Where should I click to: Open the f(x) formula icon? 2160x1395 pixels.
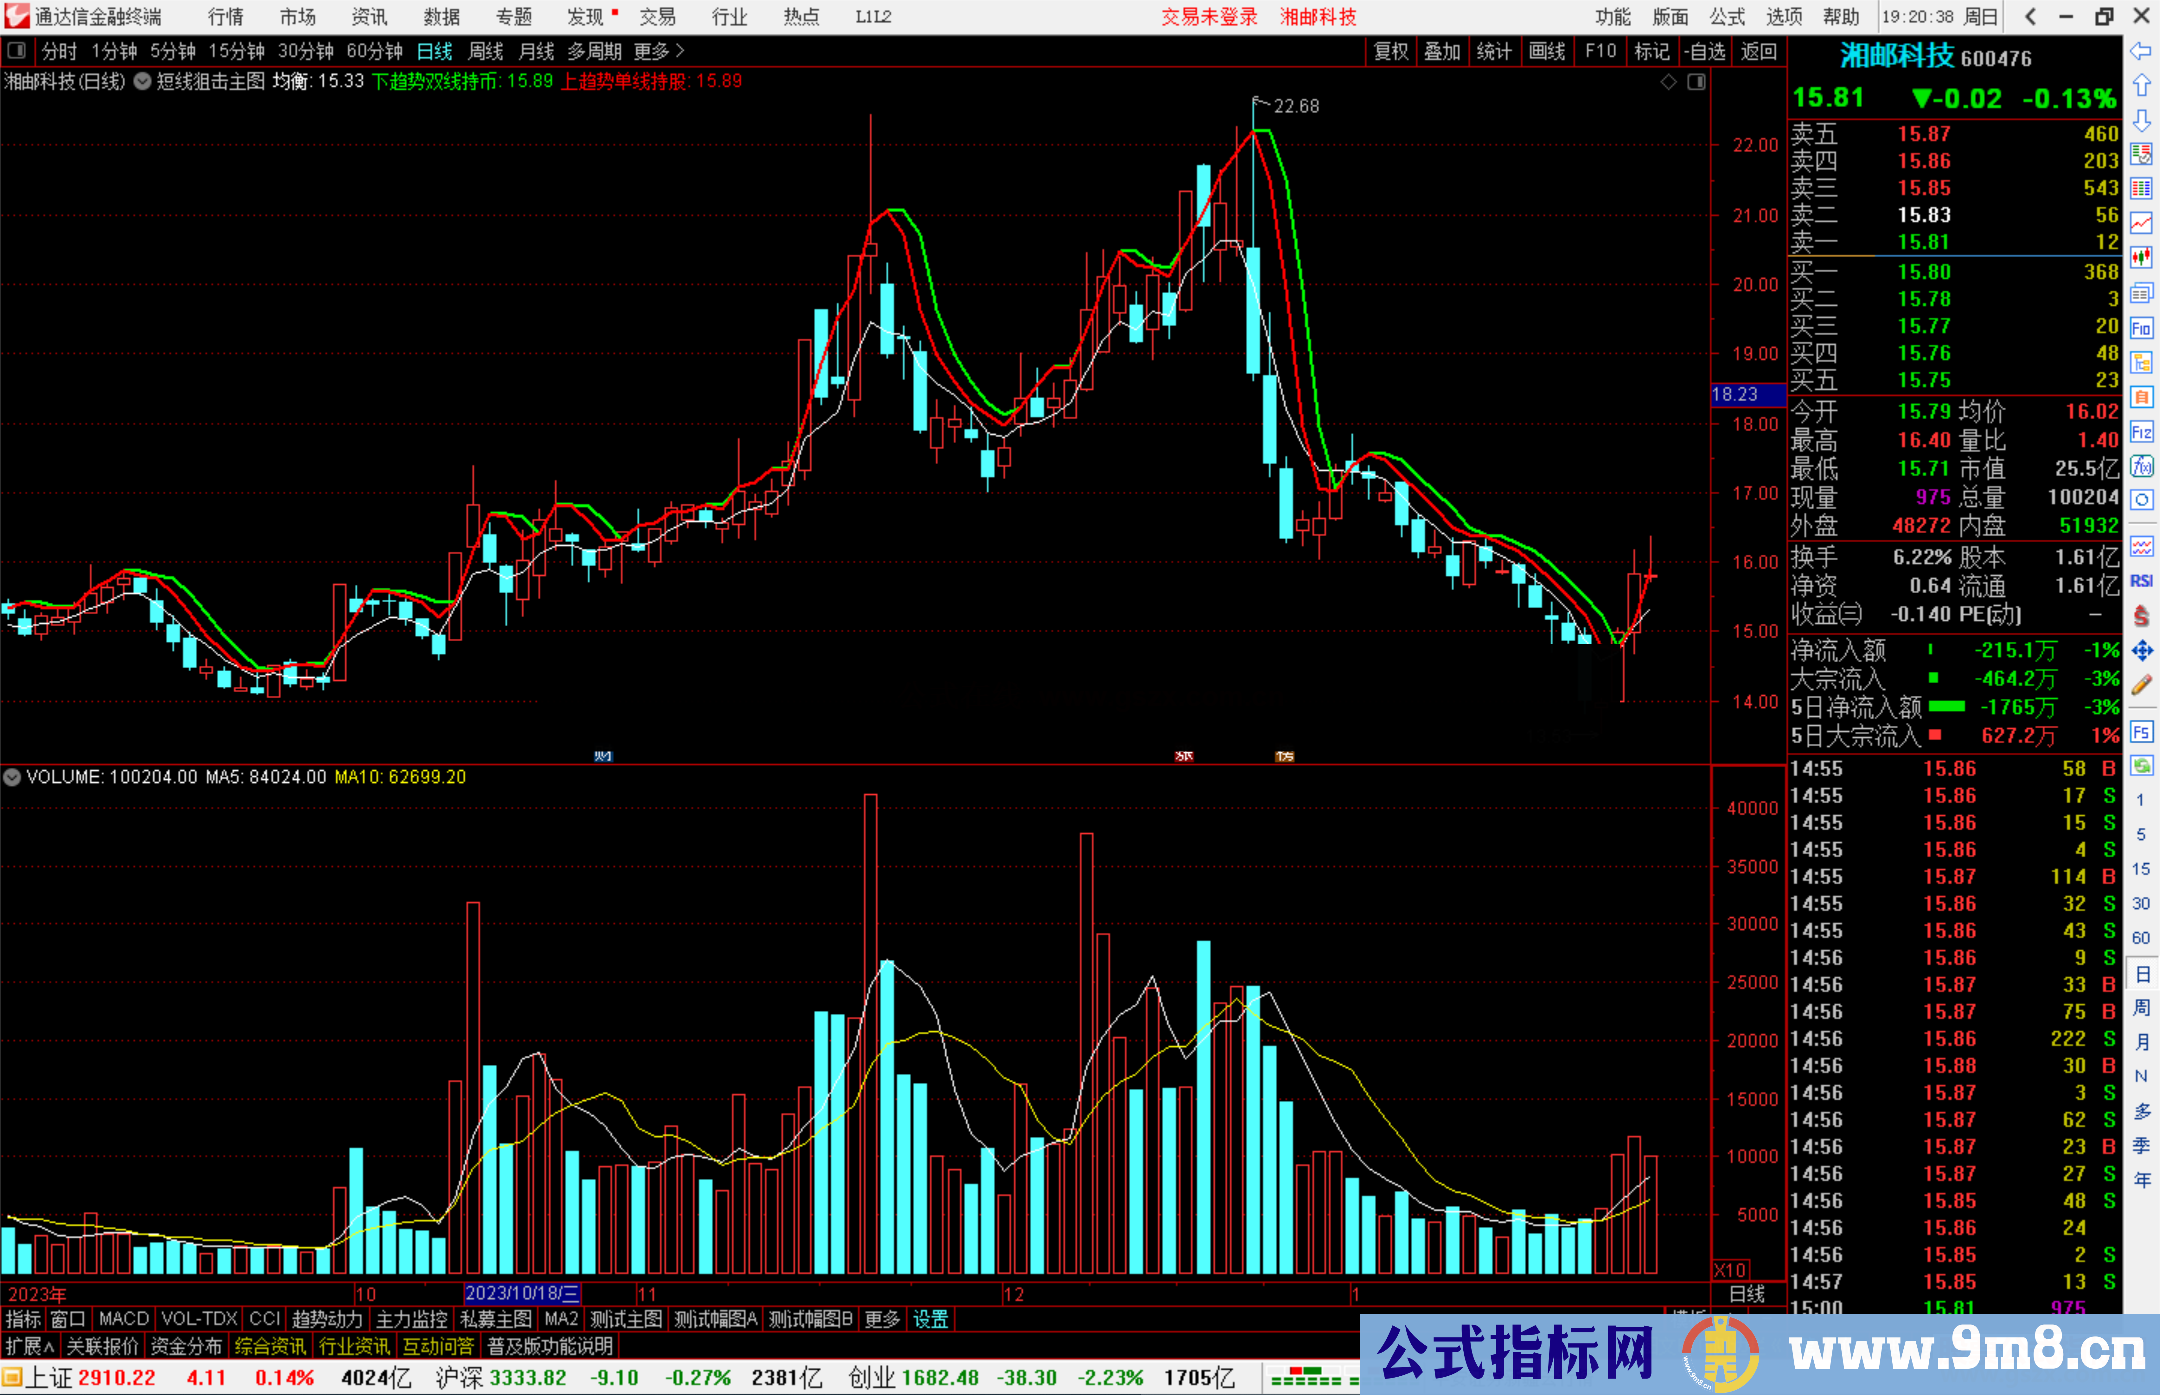(x=2141, y=466)
